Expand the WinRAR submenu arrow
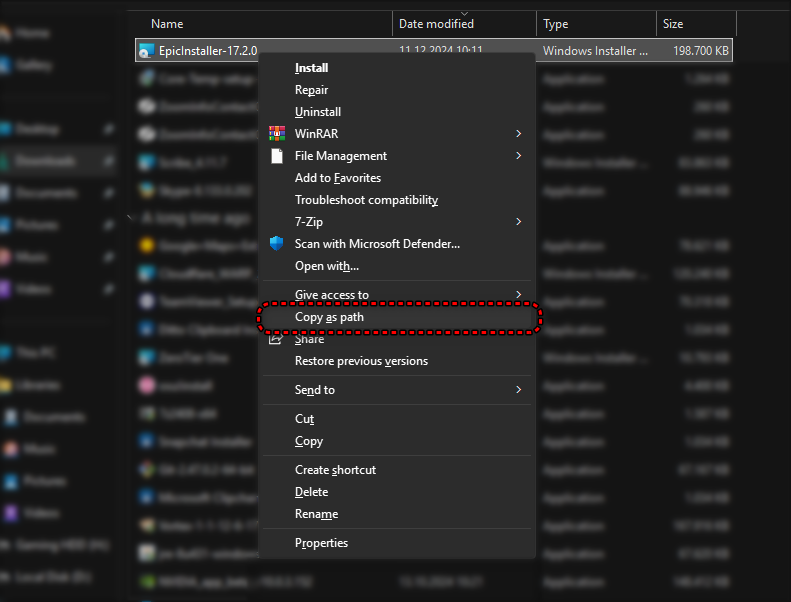This screenshot has width=791, height=602. pos(519,133)
